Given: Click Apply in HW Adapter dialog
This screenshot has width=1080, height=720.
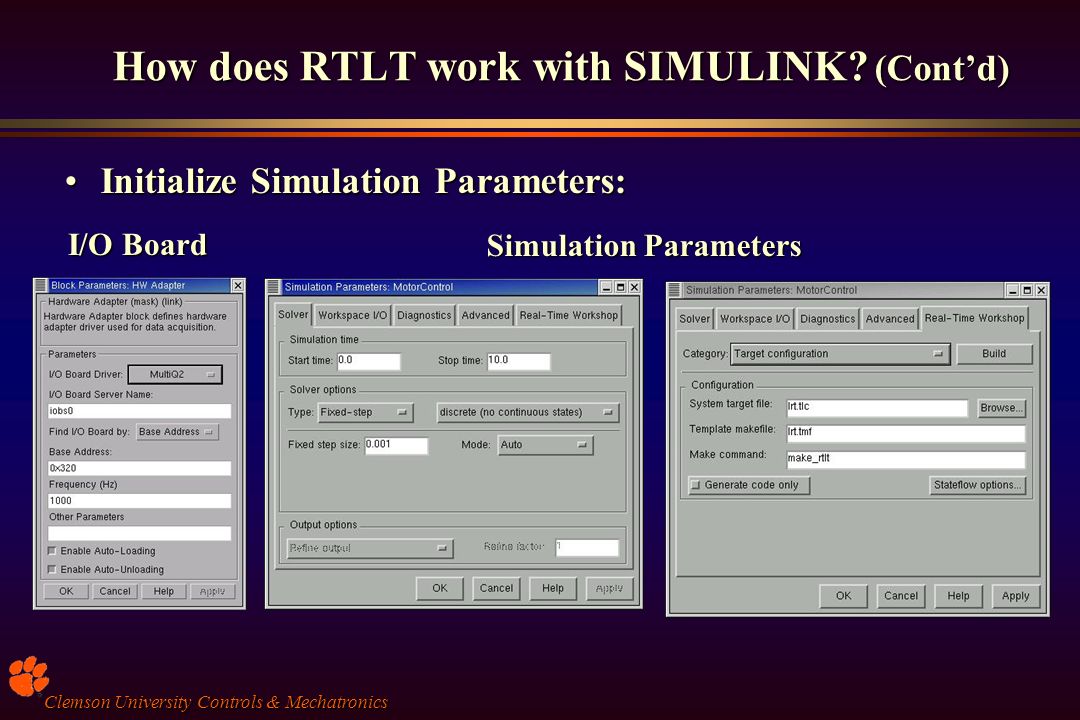Looking at the screenshot, I should click(212, 591).
